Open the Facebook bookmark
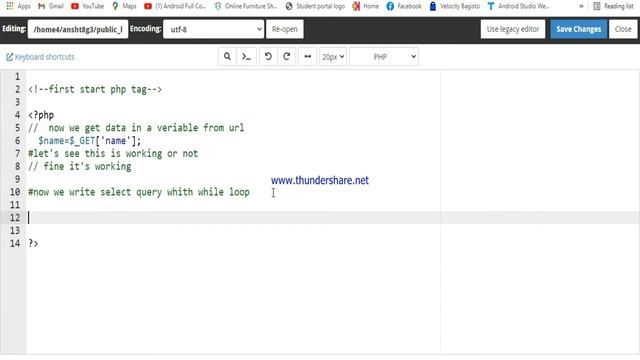Screen dimensions: 640x360 pyautogui.click(x=404, y=6)
